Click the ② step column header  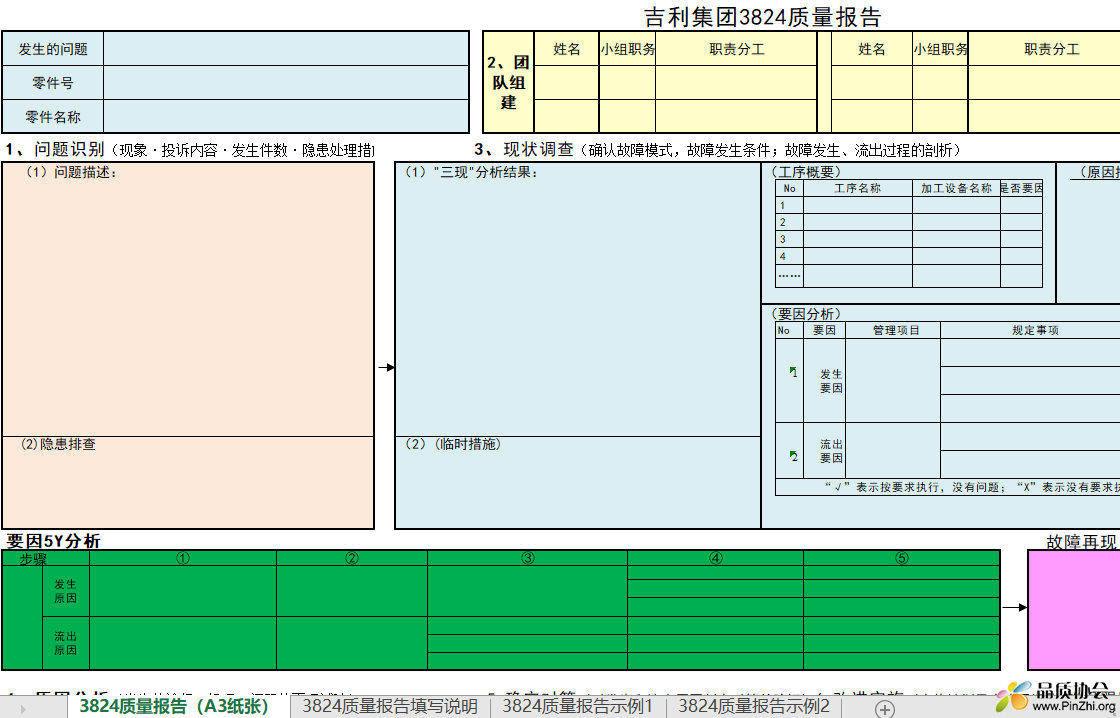point(352,559)
